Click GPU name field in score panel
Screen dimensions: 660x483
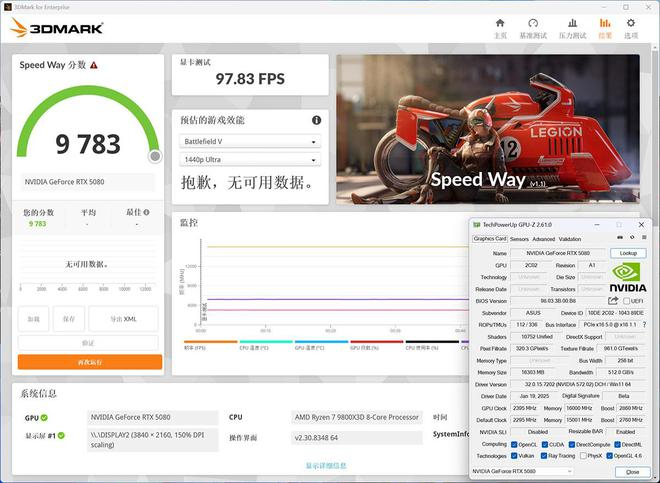[x=88, y=182]
